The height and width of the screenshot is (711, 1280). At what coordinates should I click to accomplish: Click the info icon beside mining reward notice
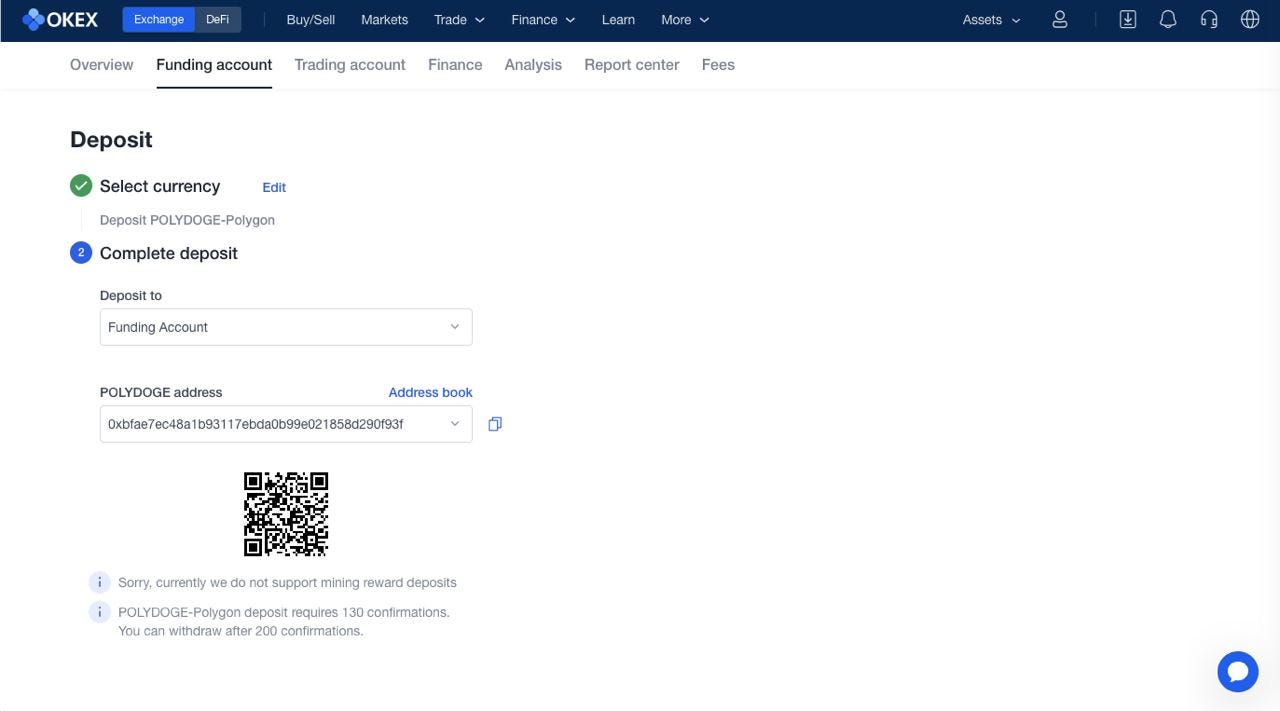[x=99, y=582]
